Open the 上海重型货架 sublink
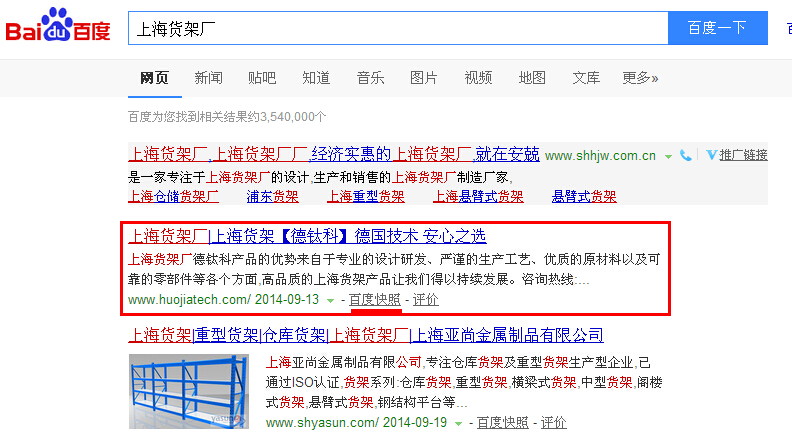This screenshot has width=792, height=448. [x=366, y=196]
